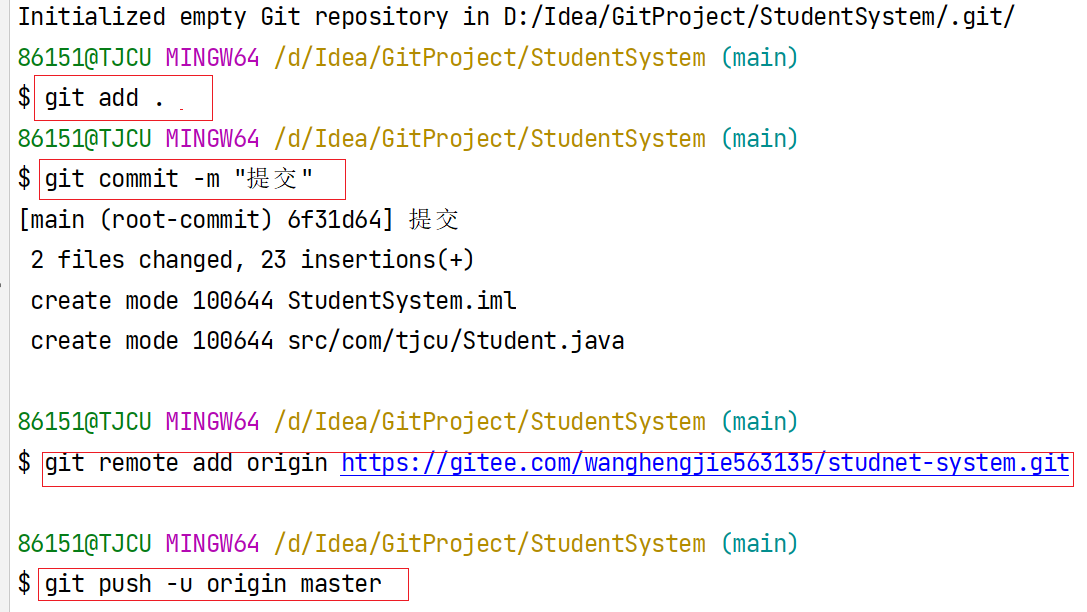The image size is (1087, 612).
Task: Click the dollar prompt before git add
Action: [x=25, y=98]
